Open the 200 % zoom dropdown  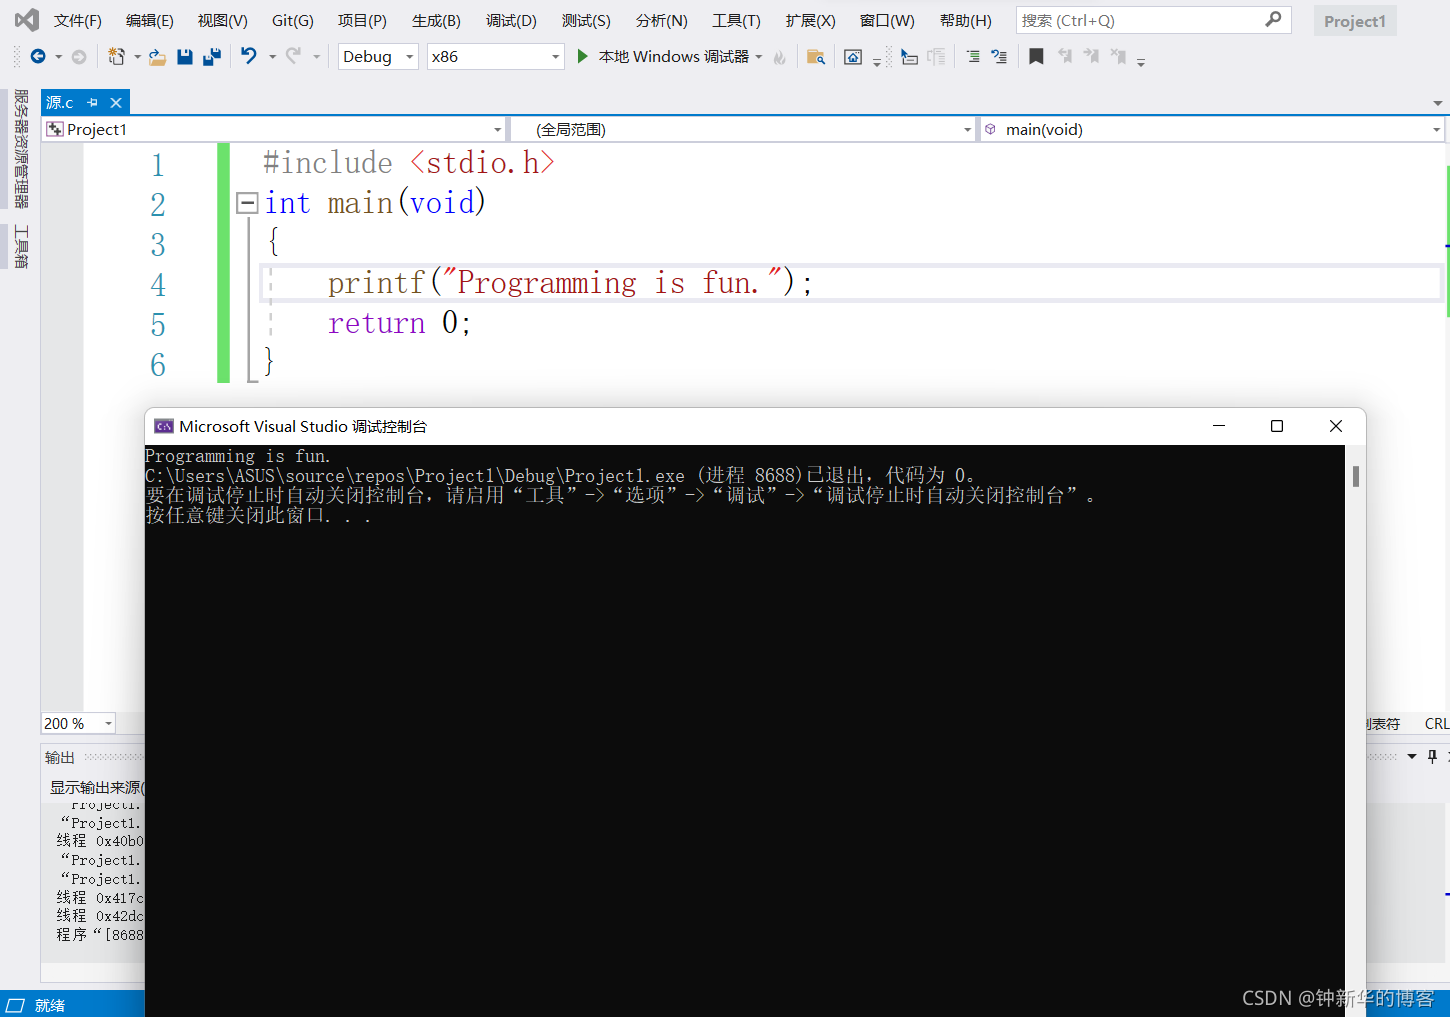[79, 723]
